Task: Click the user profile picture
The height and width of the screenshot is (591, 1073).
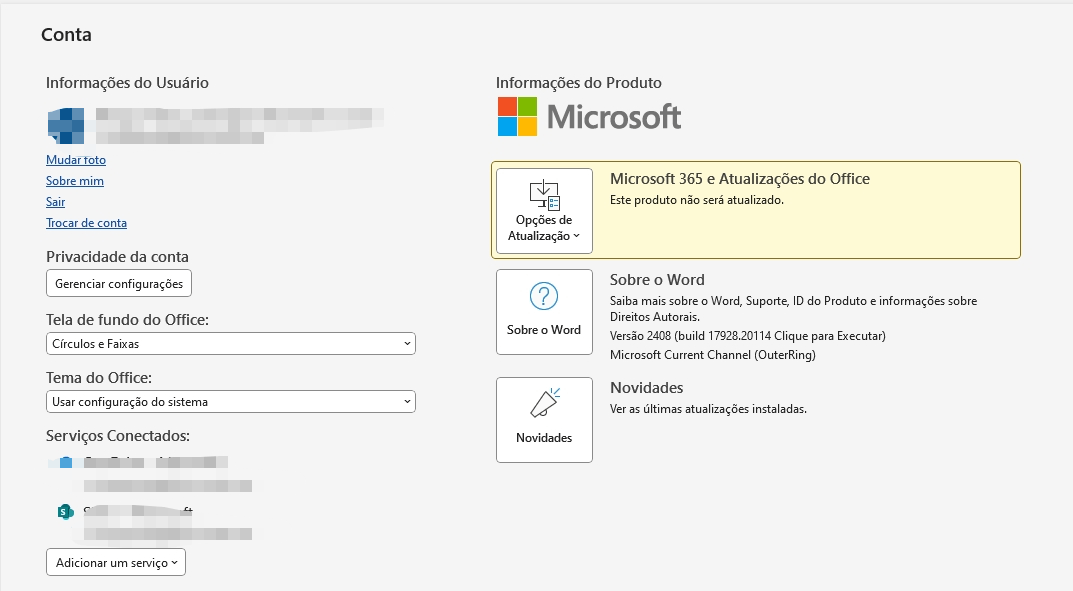Action: [x=66, y=126]
